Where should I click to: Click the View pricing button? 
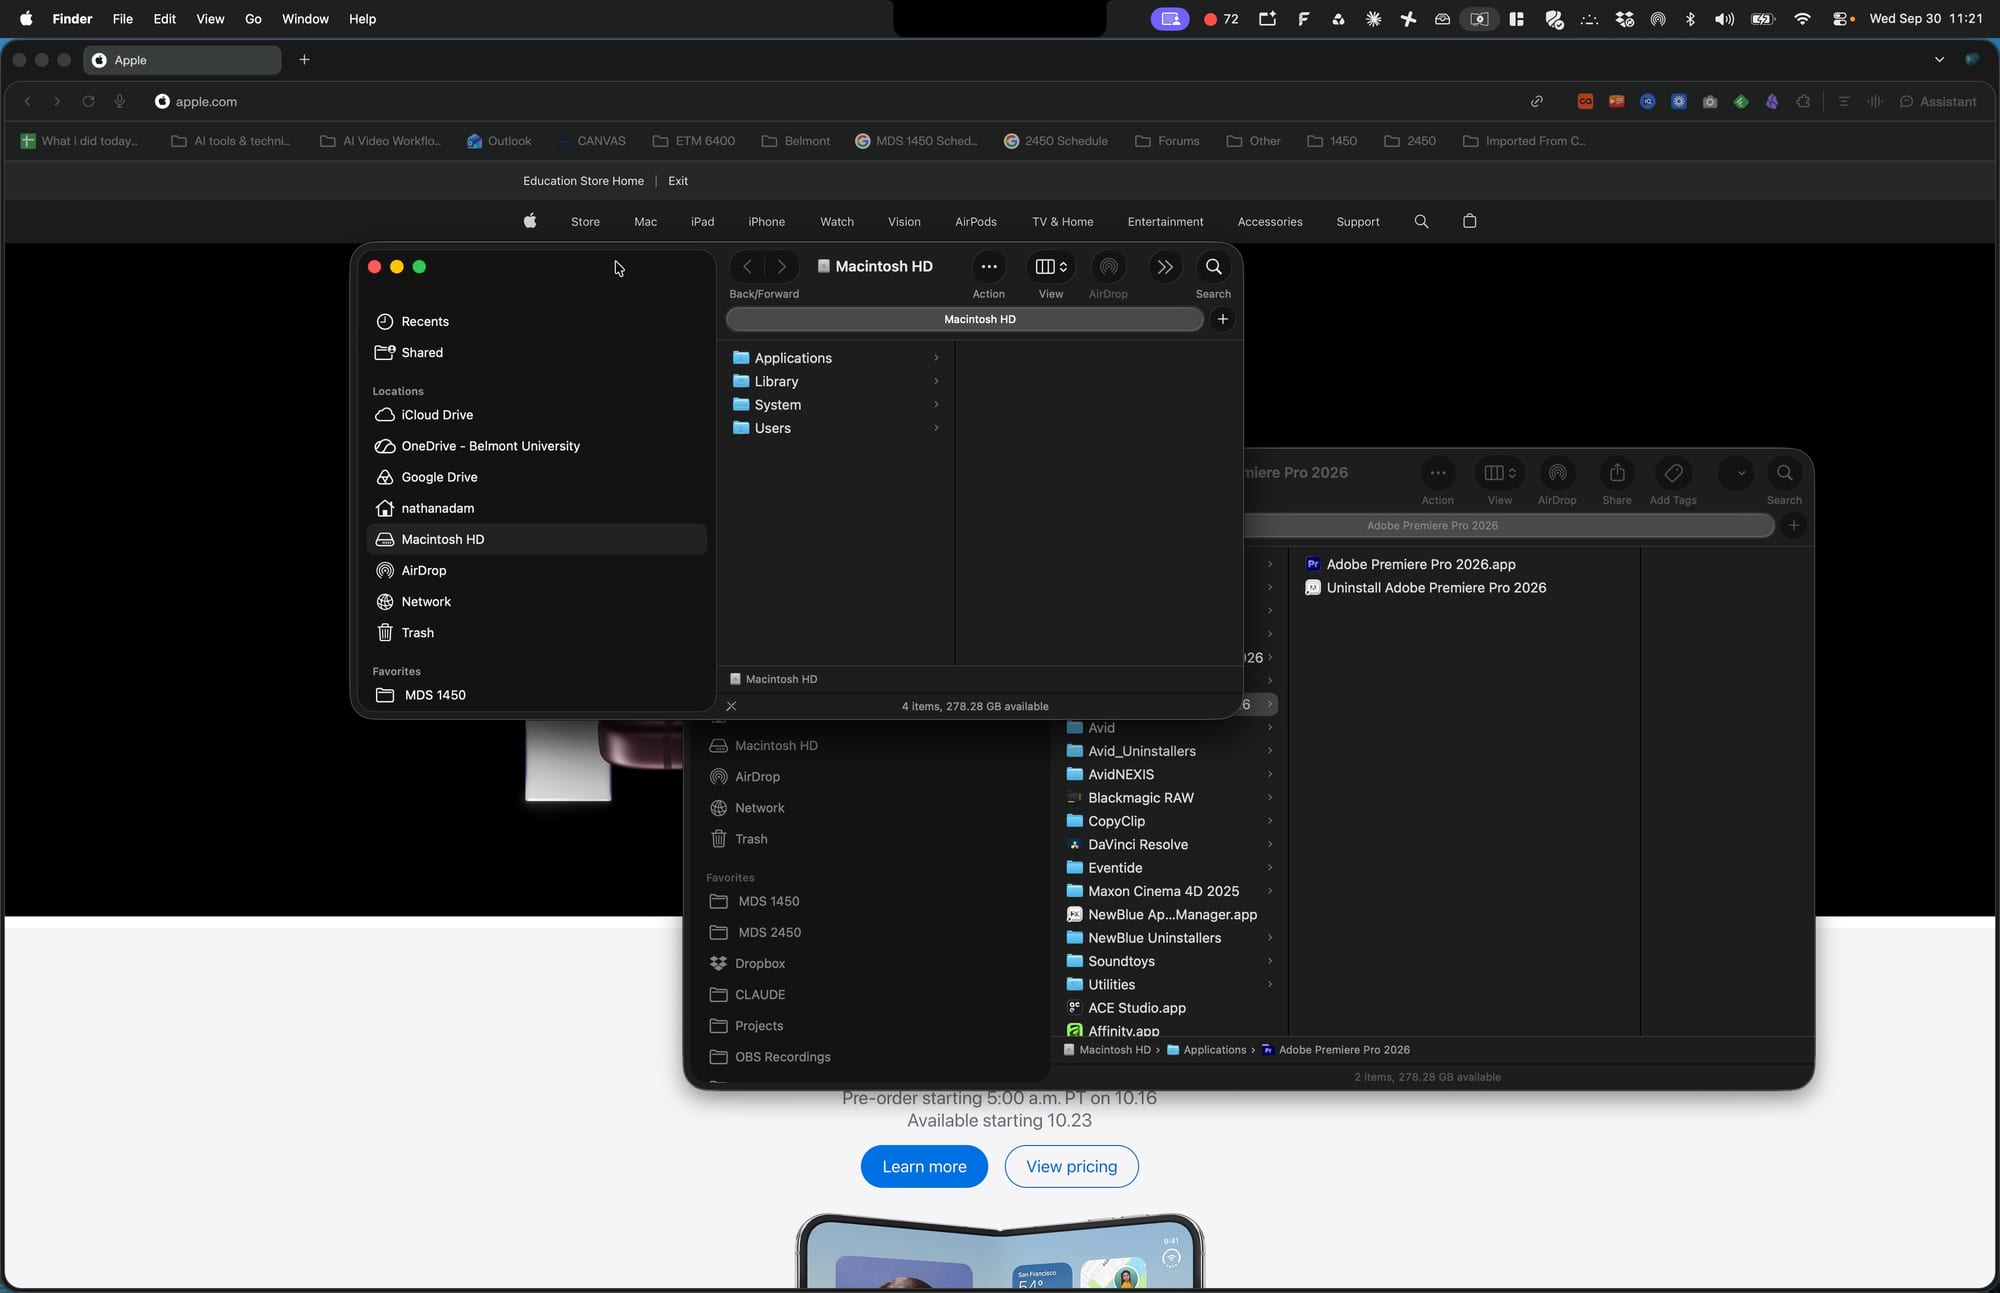1071,1166
